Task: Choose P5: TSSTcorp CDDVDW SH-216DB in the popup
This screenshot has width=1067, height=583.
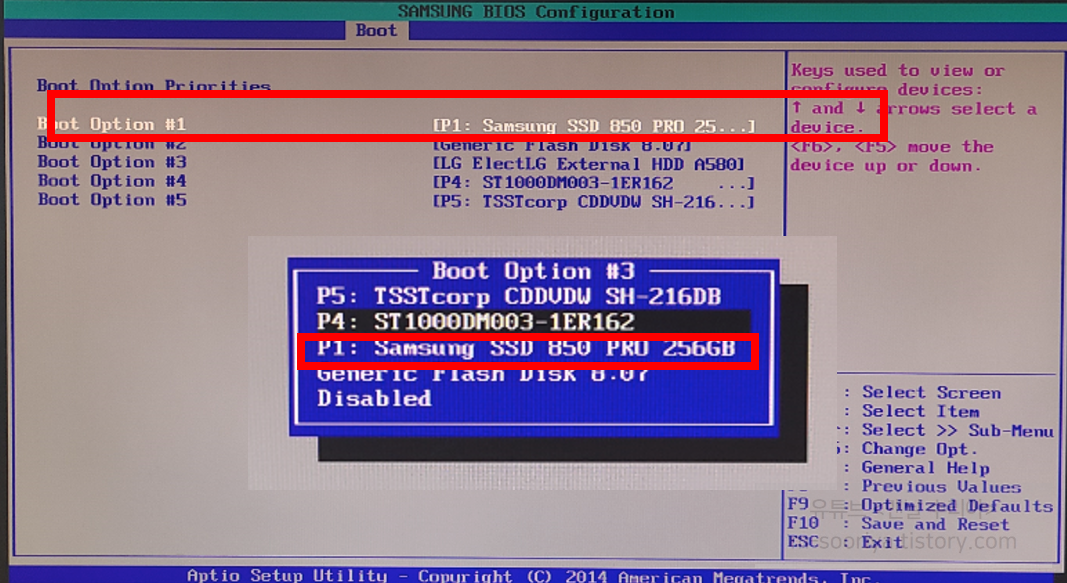Action: (x=519, y=297)
